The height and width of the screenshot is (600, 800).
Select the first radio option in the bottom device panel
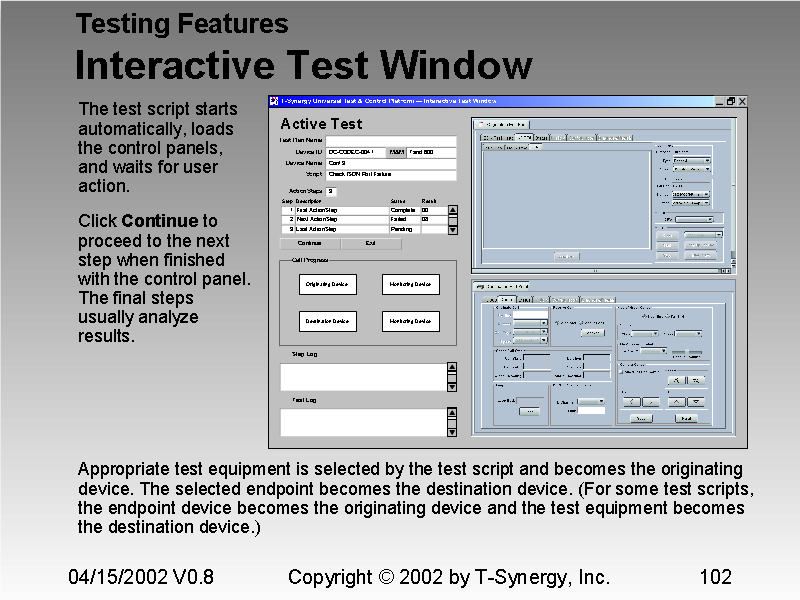click(x=558, y=323)
